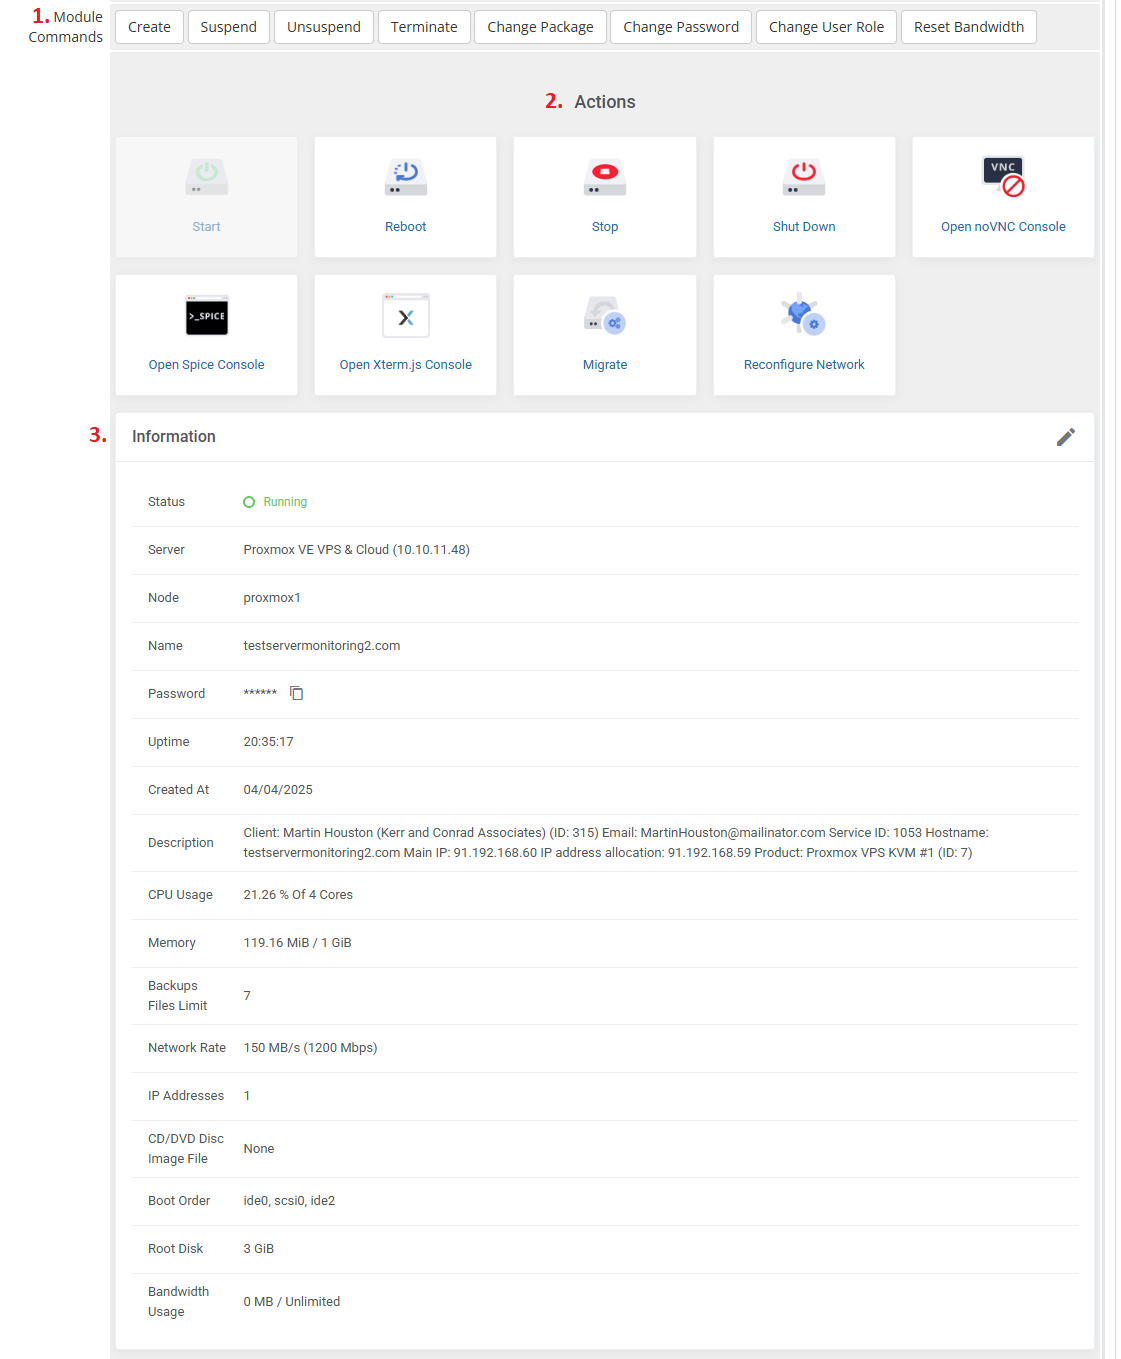Click the Backups Files Limit value 7

[x=247, y=996]
